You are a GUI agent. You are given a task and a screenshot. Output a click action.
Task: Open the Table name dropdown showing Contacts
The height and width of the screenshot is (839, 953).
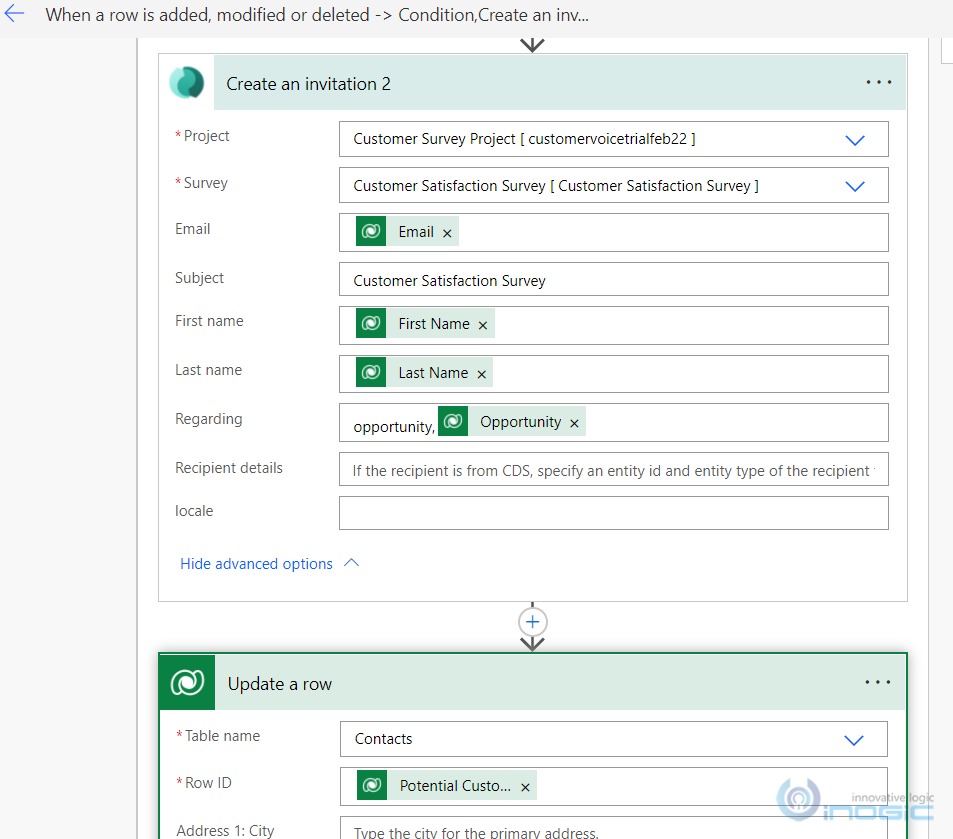pyautogui.click(x=855, y=739)
